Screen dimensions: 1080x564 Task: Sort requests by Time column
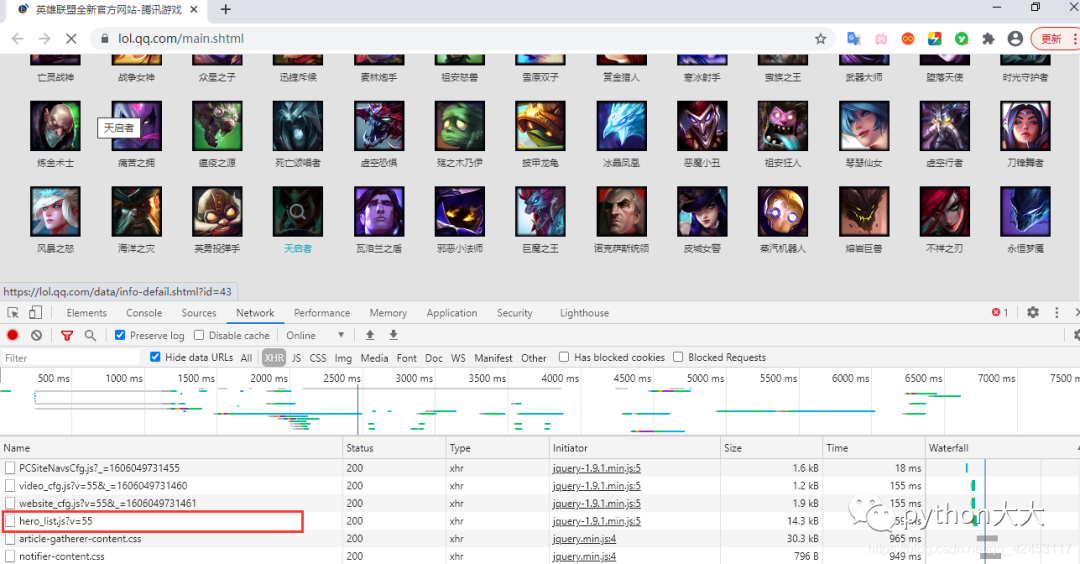tap(873, 448)
